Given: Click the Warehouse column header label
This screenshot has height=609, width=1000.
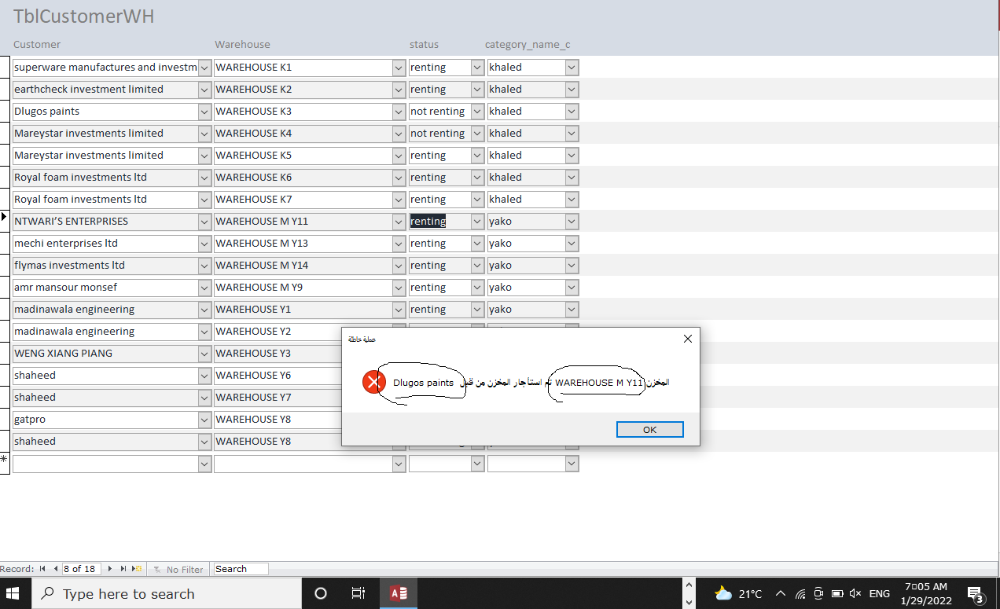Looking at the screenshot, I should pos(242,44).
